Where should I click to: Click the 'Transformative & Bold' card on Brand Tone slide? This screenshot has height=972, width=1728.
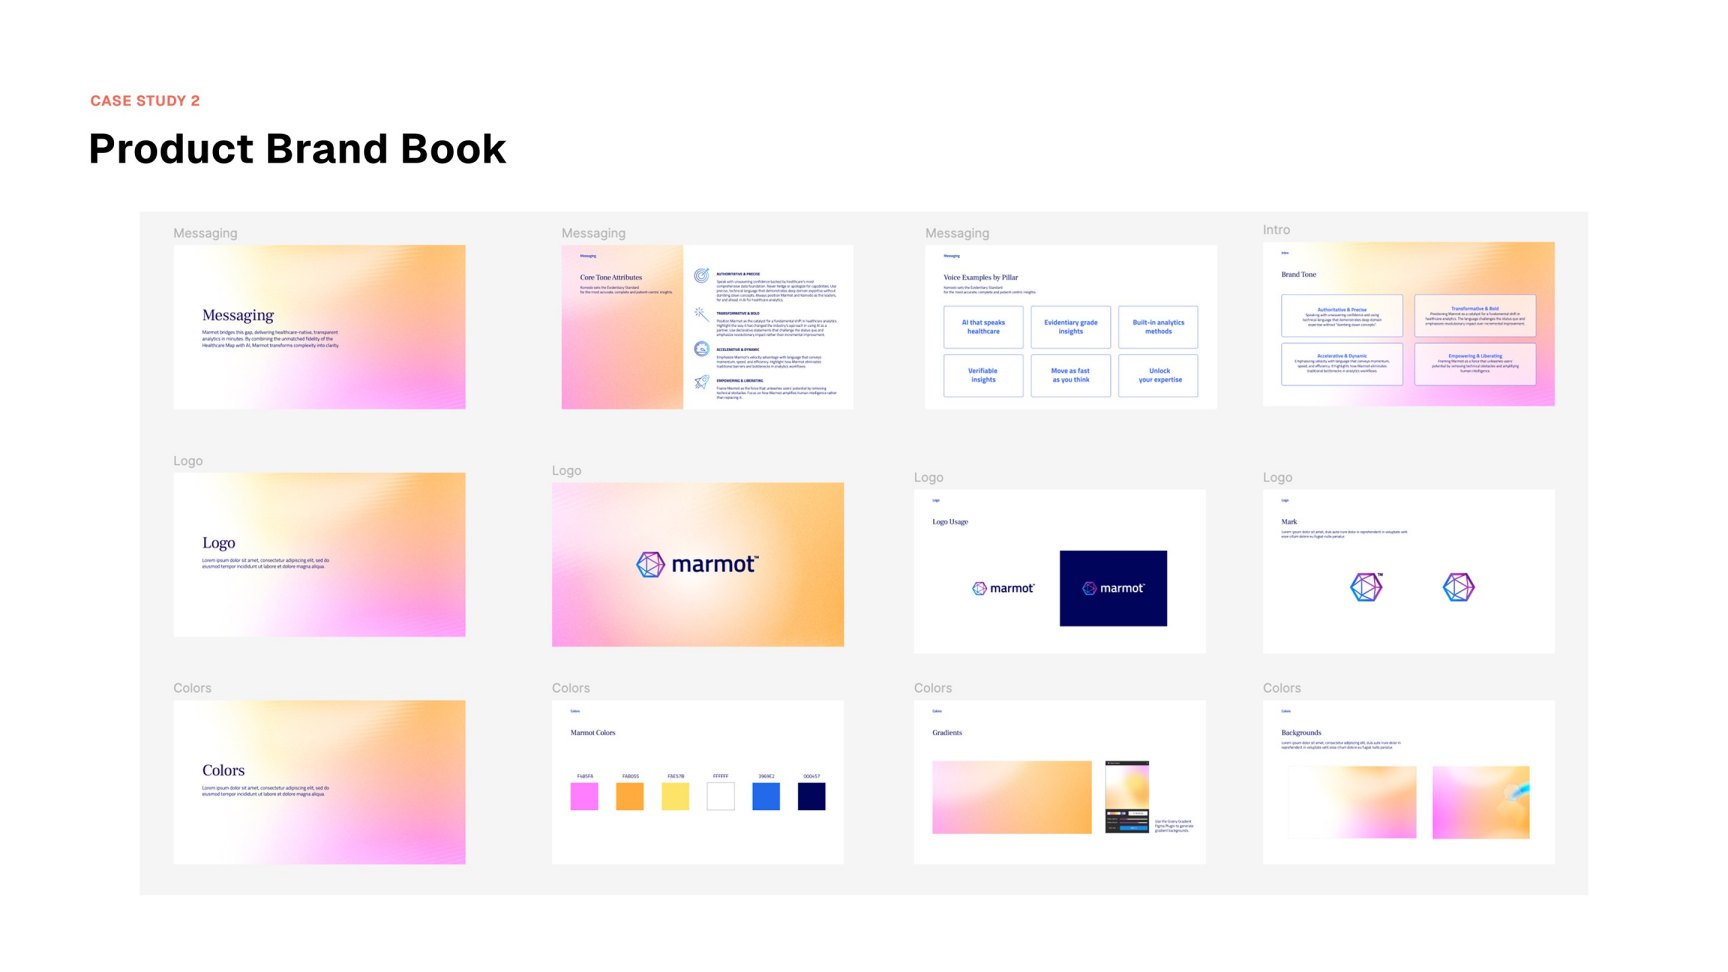click(x=1475, y=316)
